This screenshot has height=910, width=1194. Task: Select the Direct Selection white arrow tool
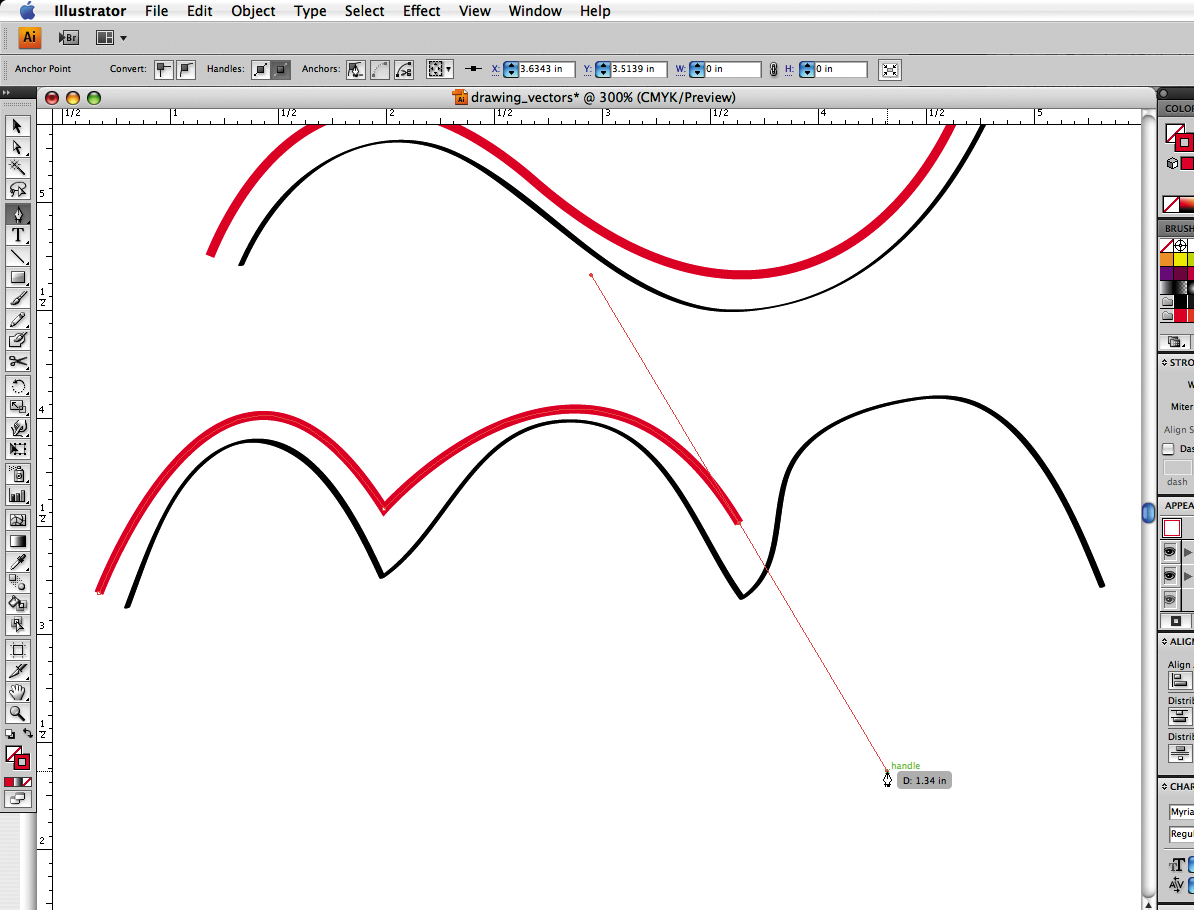[18, 147]
